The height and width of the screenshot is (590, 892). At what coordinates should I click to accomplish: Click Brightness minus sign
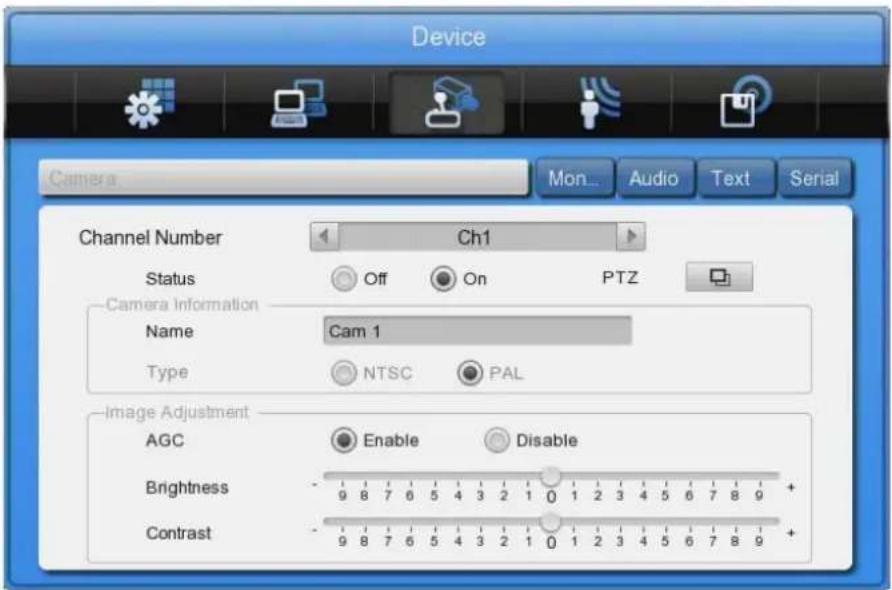click(314, 485)
